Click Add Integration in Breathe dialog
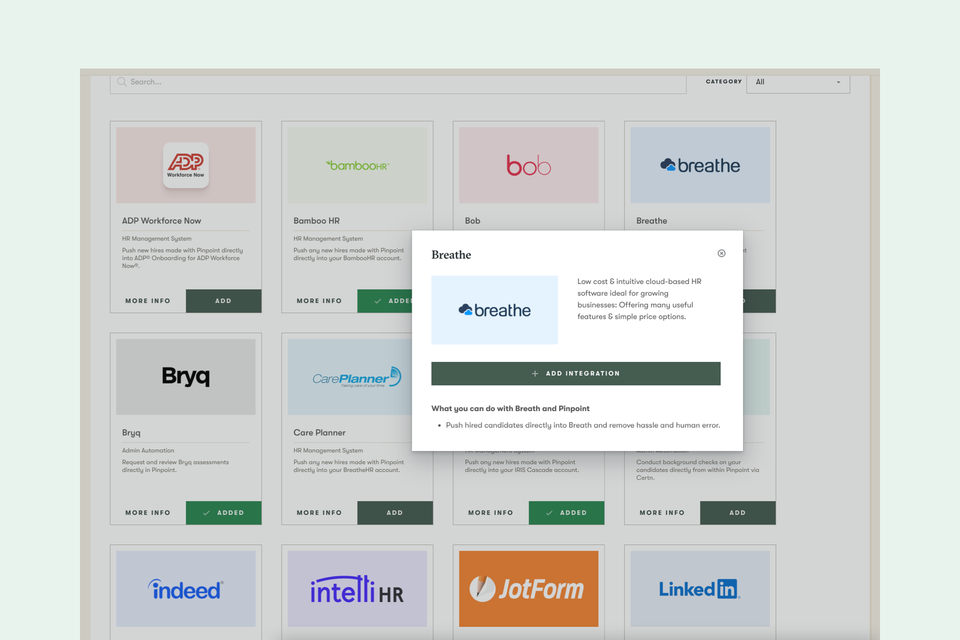This screenshot has height=640, width=960. click(576, 374)
